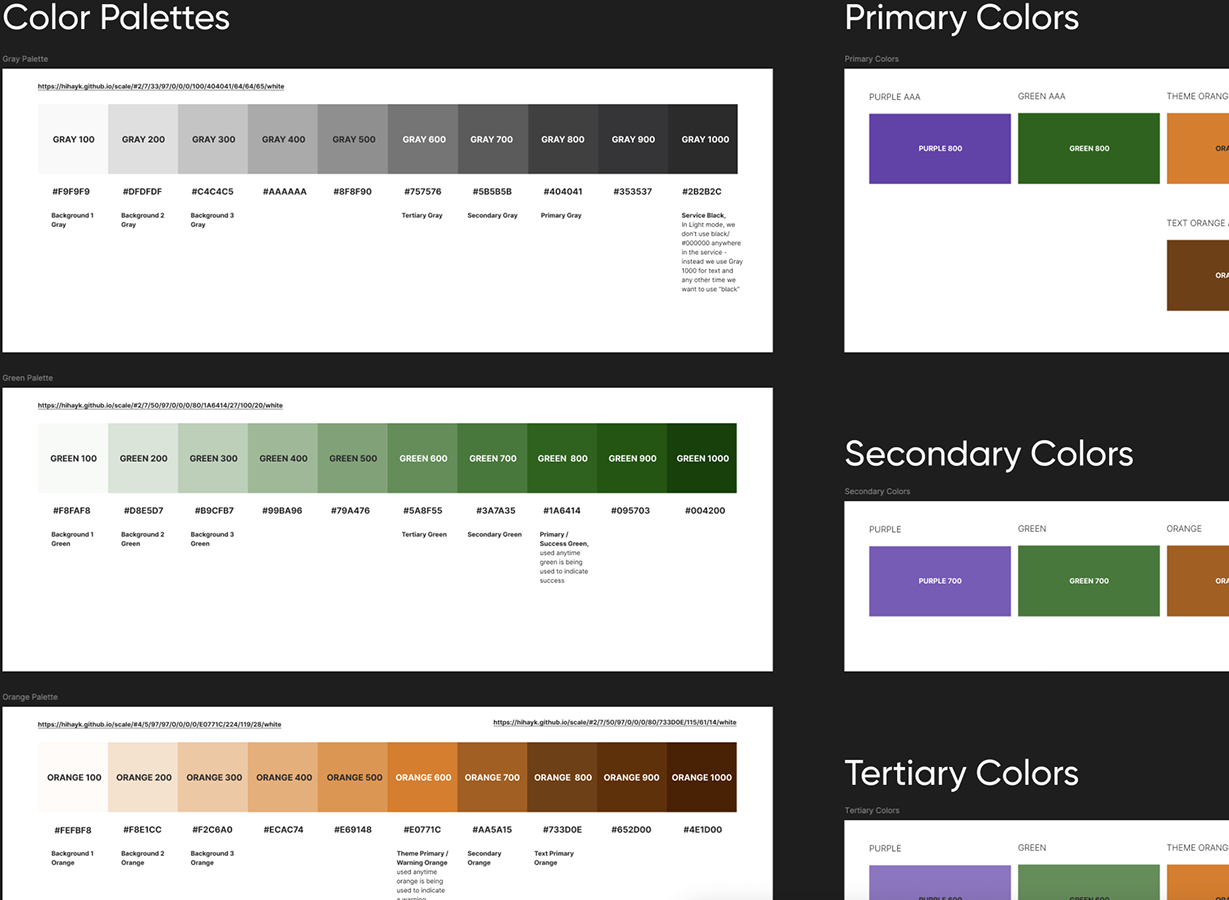Click the ORANGE 400 swatch
The image size is (1229, 900).
283,777
